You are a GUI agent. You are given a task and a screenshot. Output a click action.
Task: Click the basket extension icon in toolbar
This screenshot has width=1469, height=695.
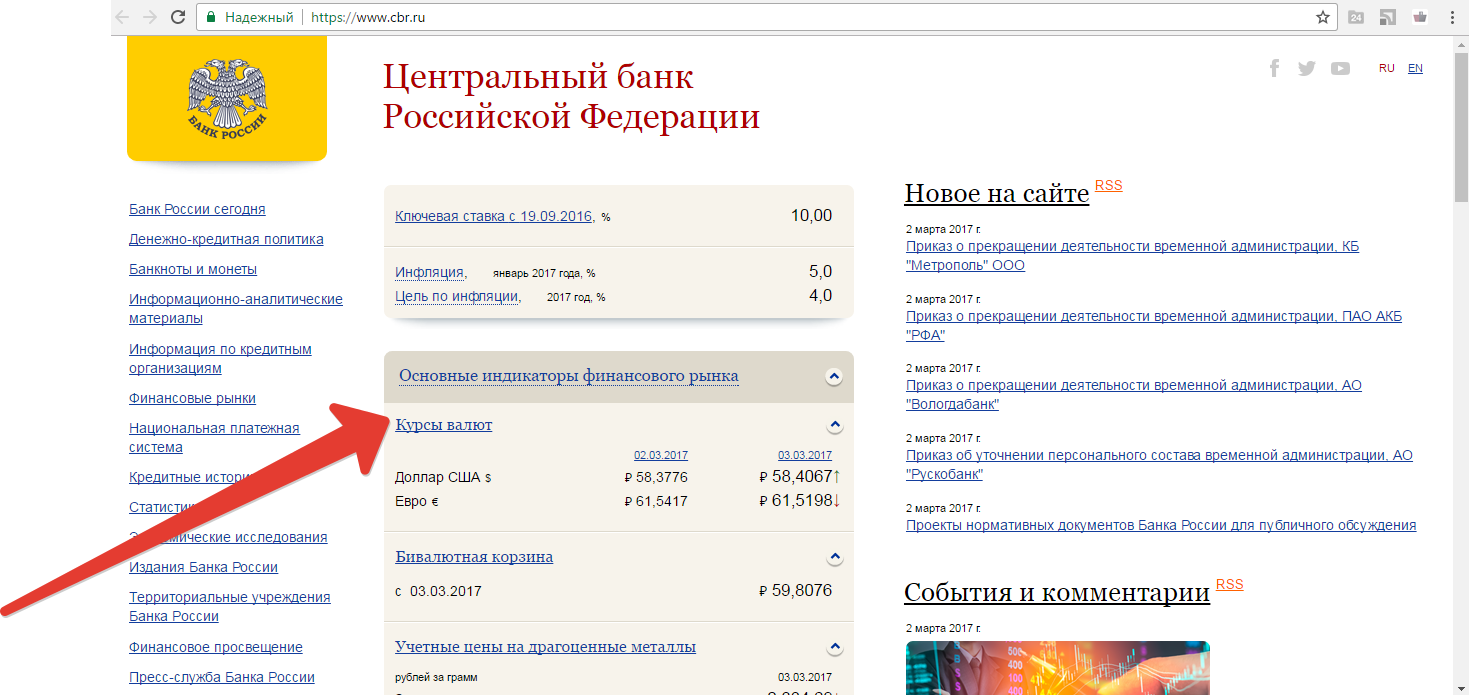[1419, 17]
